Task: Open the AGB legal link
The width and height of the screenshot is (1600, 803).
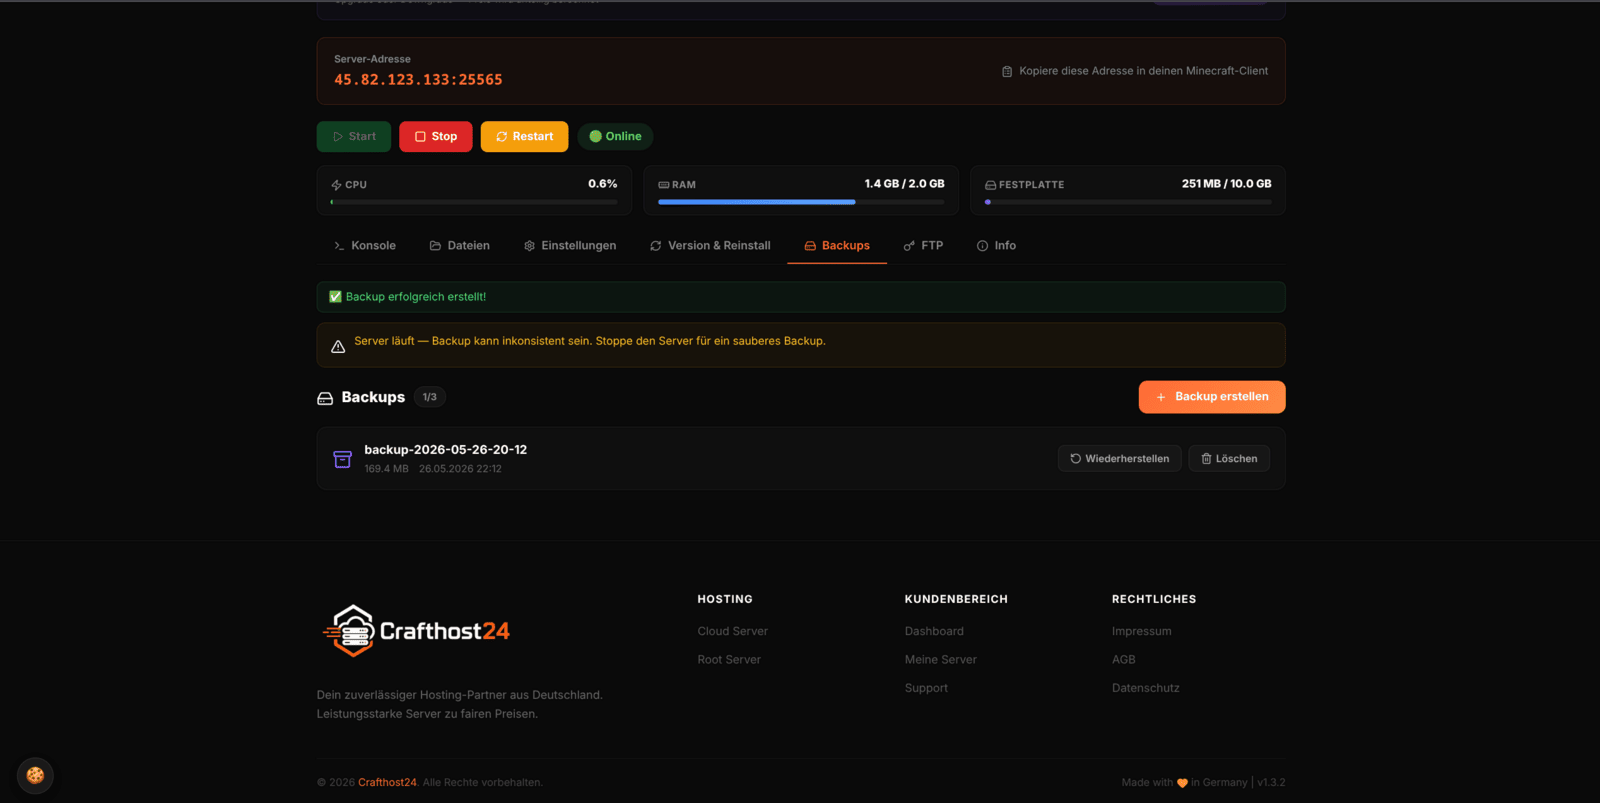Action: pyautogui.click(x=1123, y=660)
